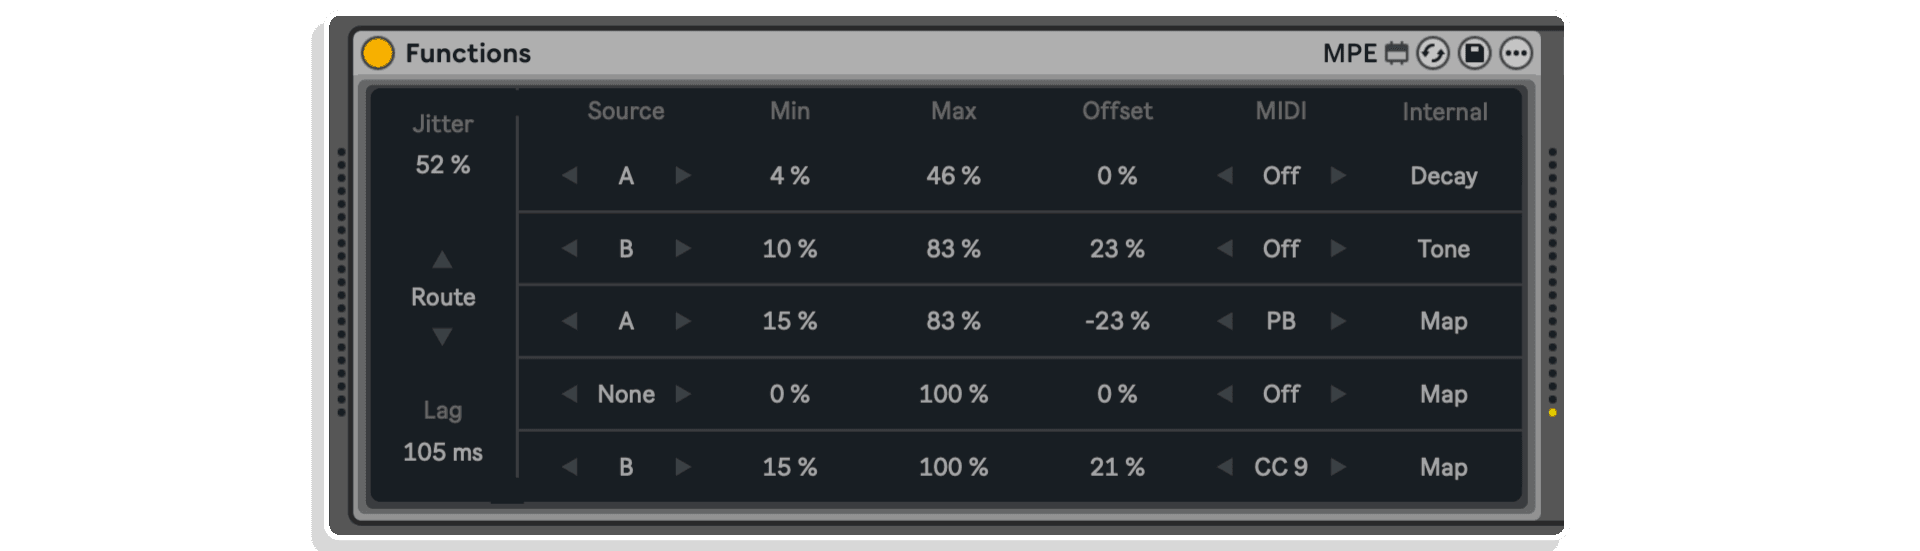This screenshot has width=1920, height=551.
Task: Select previous MIDI option on the PB row
Action: [1225, 321]
